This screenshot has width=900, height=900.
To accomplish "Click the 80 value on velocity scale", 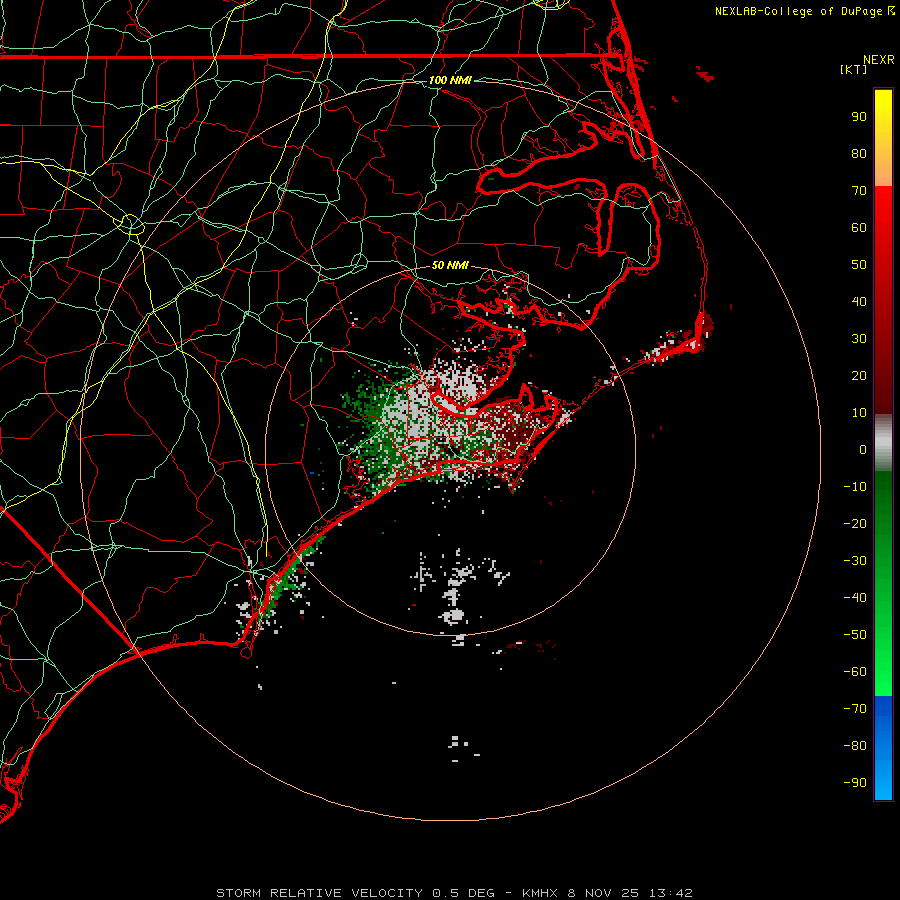I will tap(859, 154).
